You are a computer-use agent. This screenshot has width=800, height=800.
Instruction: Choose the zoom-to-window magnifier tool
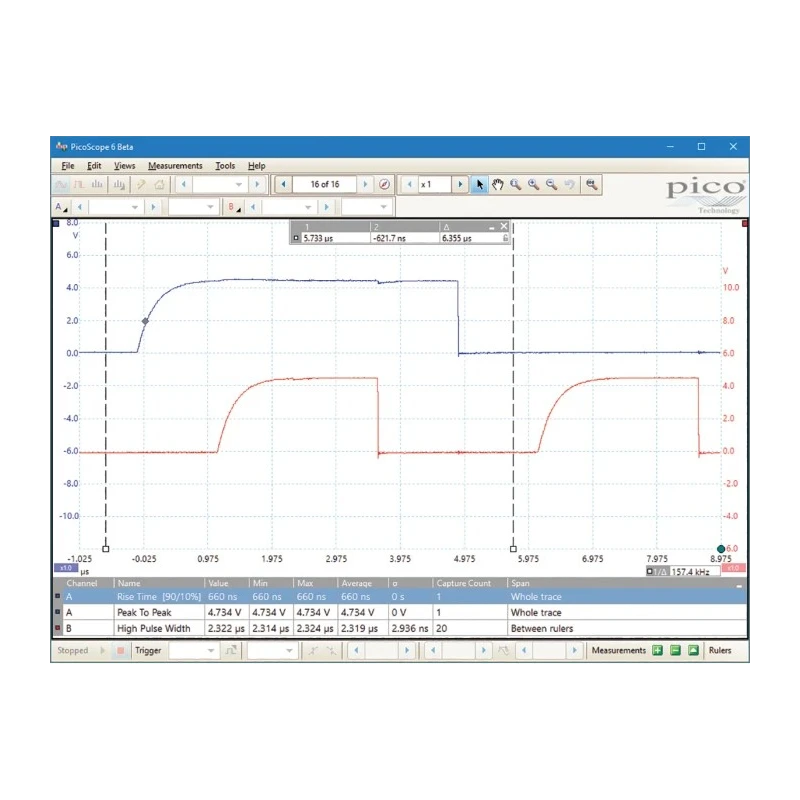click(516, 184)
